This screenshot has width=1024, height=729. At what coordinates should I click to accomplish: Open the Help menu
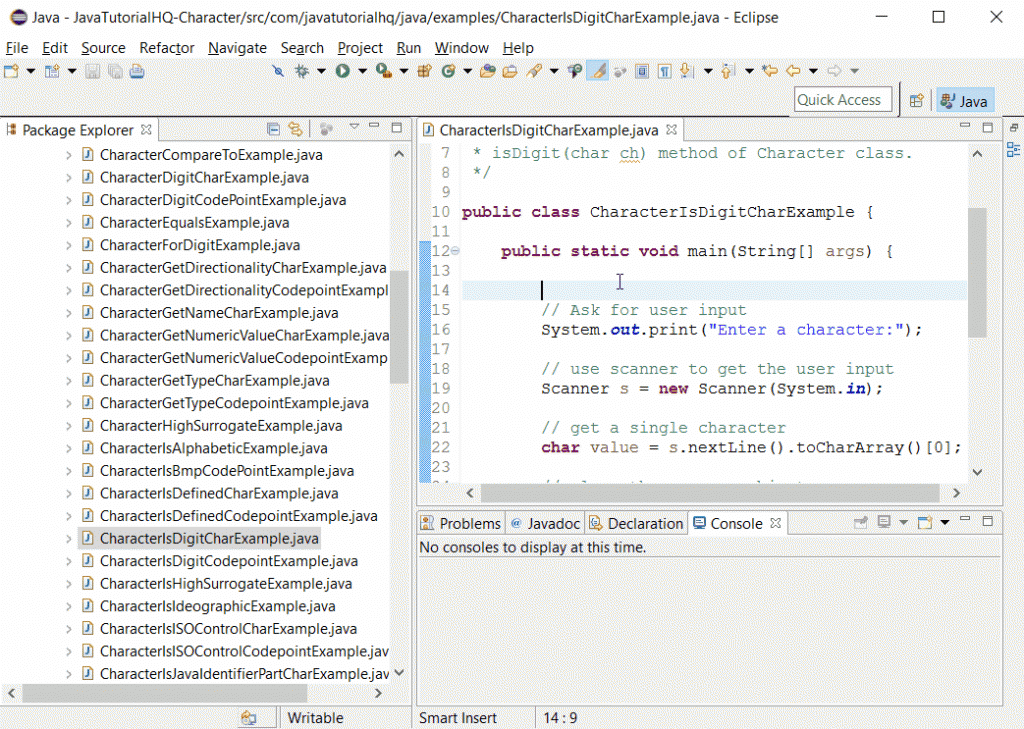(518, 48)
